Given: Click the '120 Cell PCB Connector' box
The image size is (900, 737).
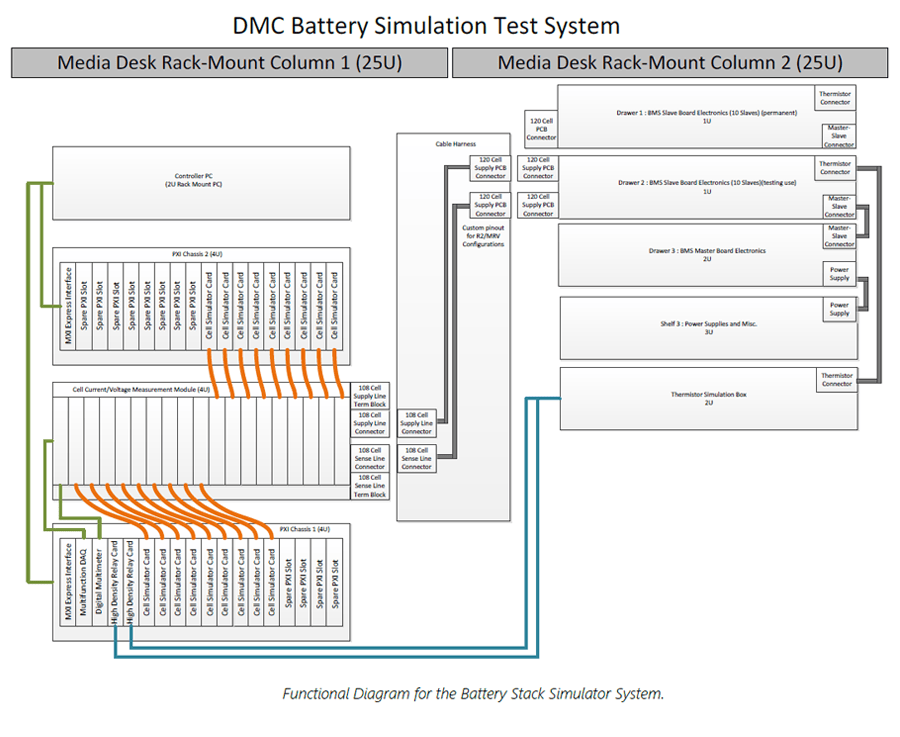Looking at the screenshot, I should click(541, 129).
